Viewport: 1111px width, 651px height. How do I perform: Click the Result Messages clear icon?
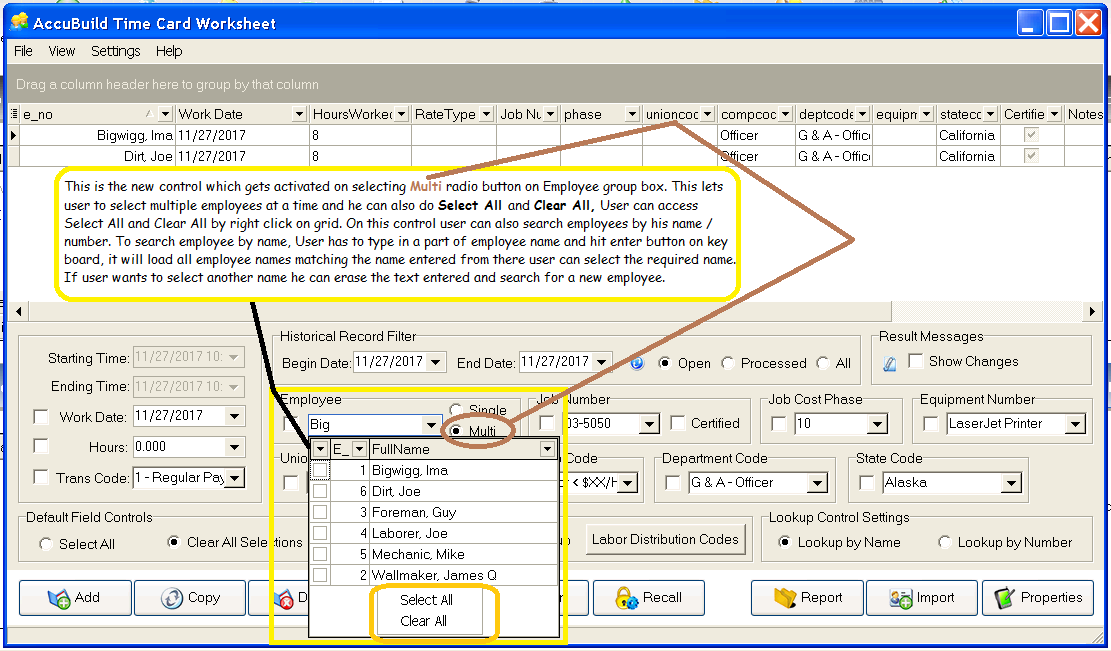[x=890, y=363]
